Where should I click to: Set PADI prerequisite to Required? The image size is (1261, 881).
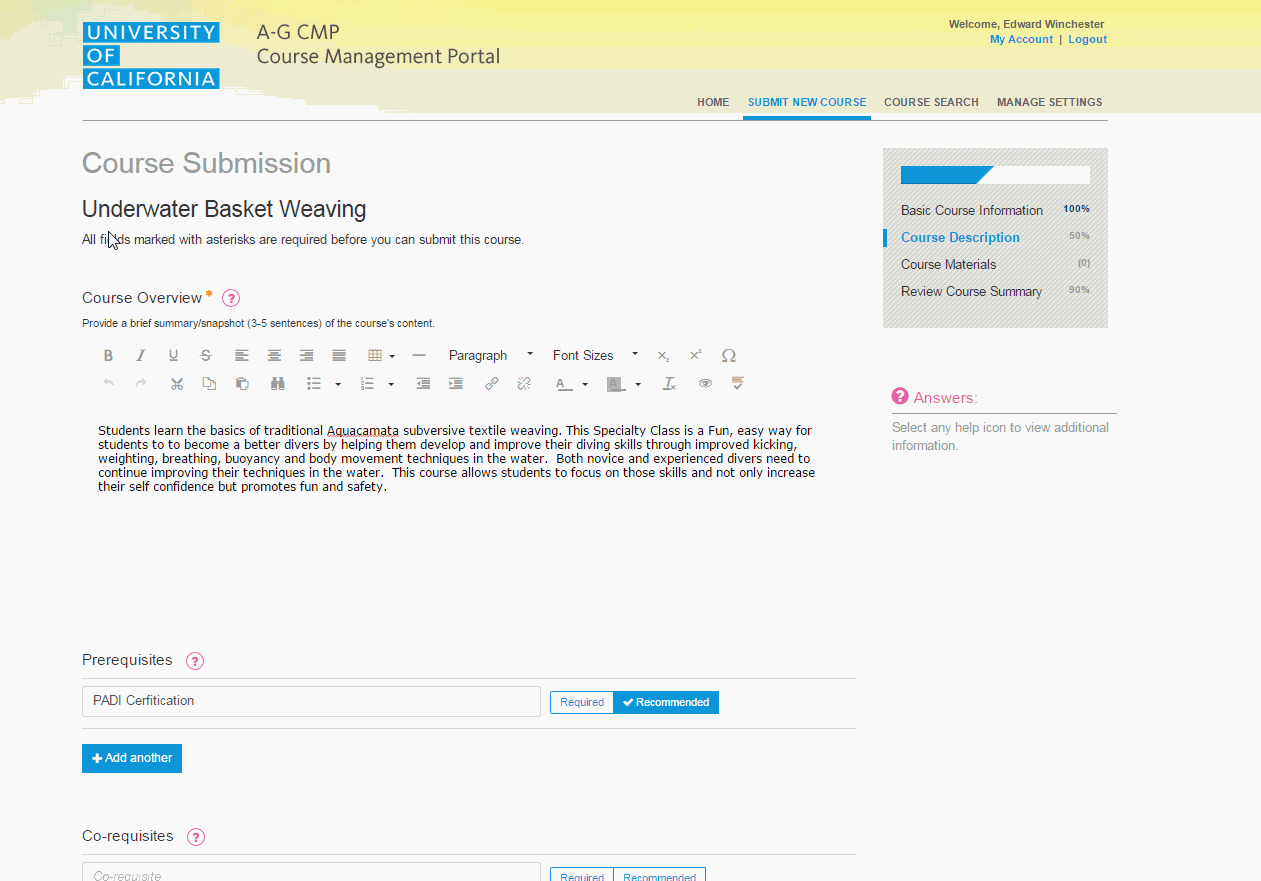(x=582, y=702)
